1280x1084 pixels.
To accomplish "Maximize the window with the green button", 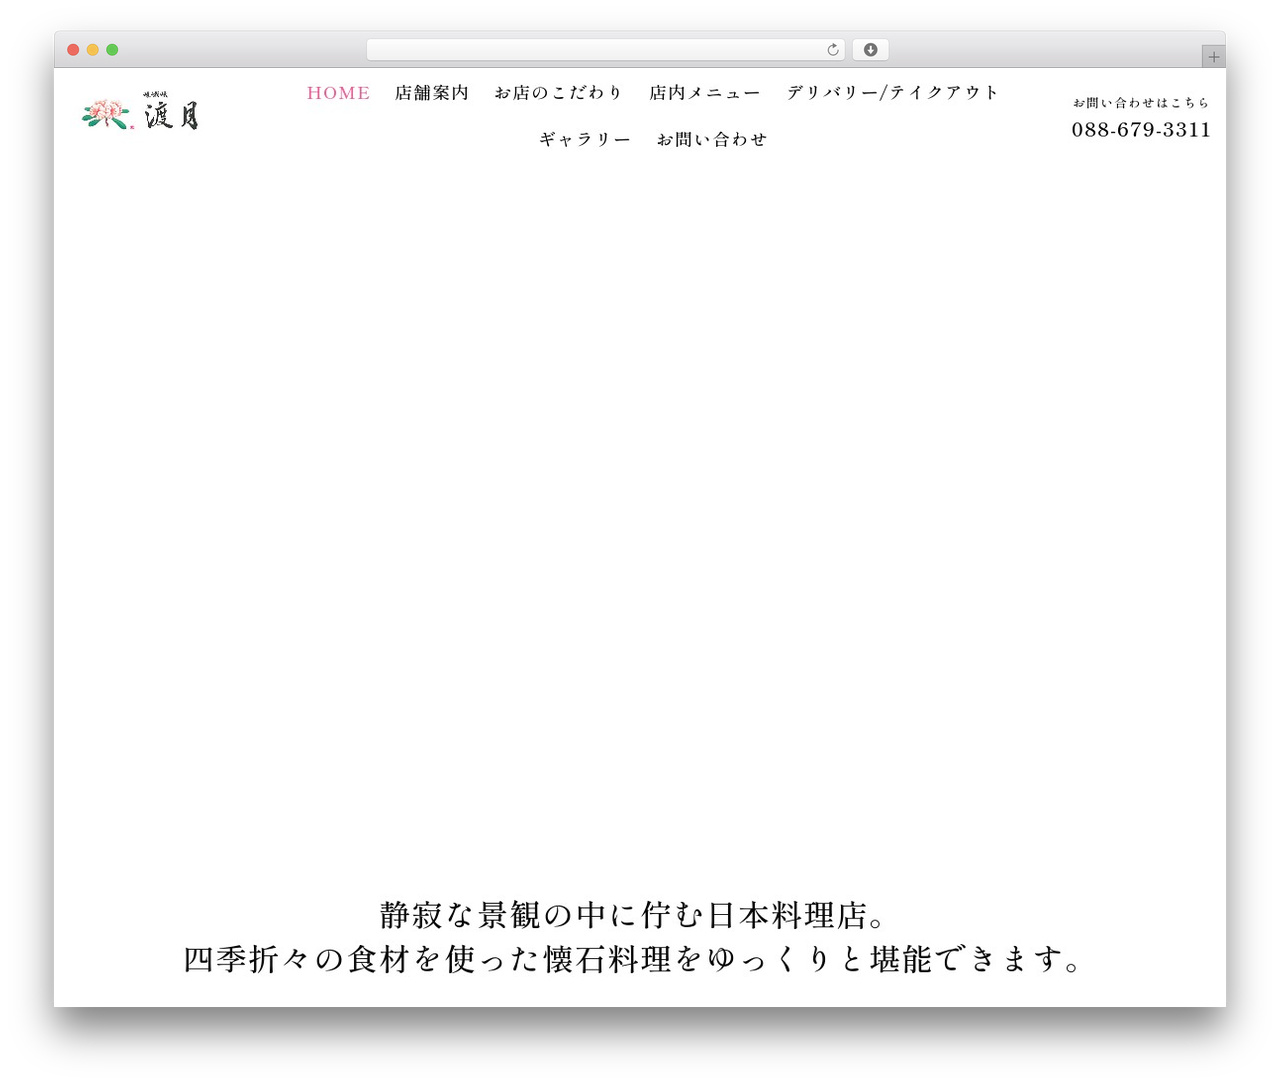I will point(112,50).
